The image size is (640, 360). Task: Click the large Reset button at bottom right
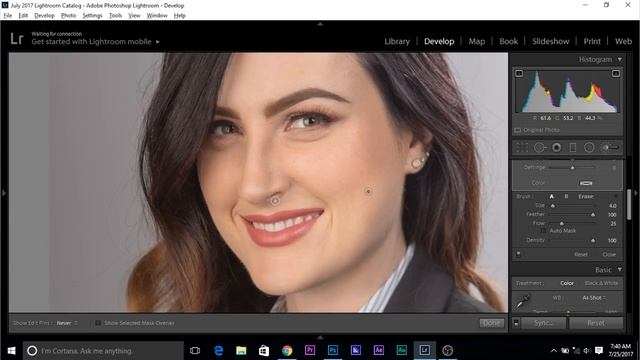point(596,323)
